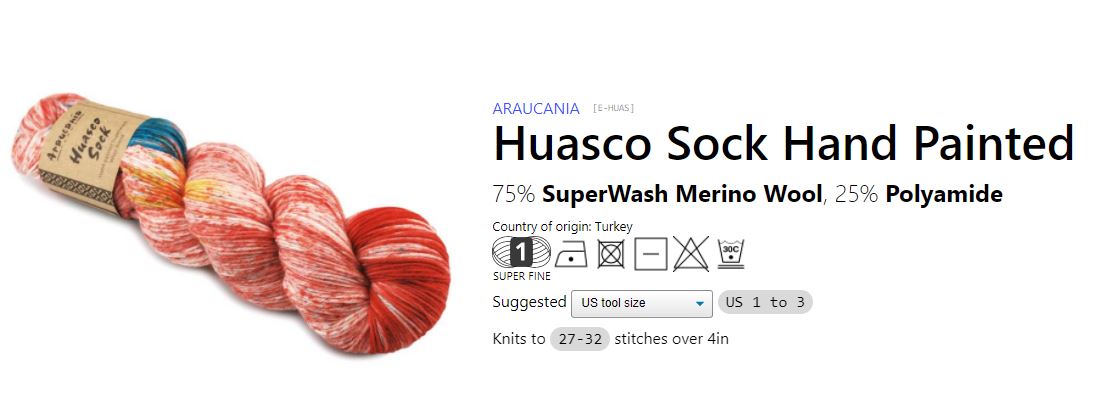Click the do not tumble dry icon
Screen dimensions: 1098x409
(x=611, y=254)
